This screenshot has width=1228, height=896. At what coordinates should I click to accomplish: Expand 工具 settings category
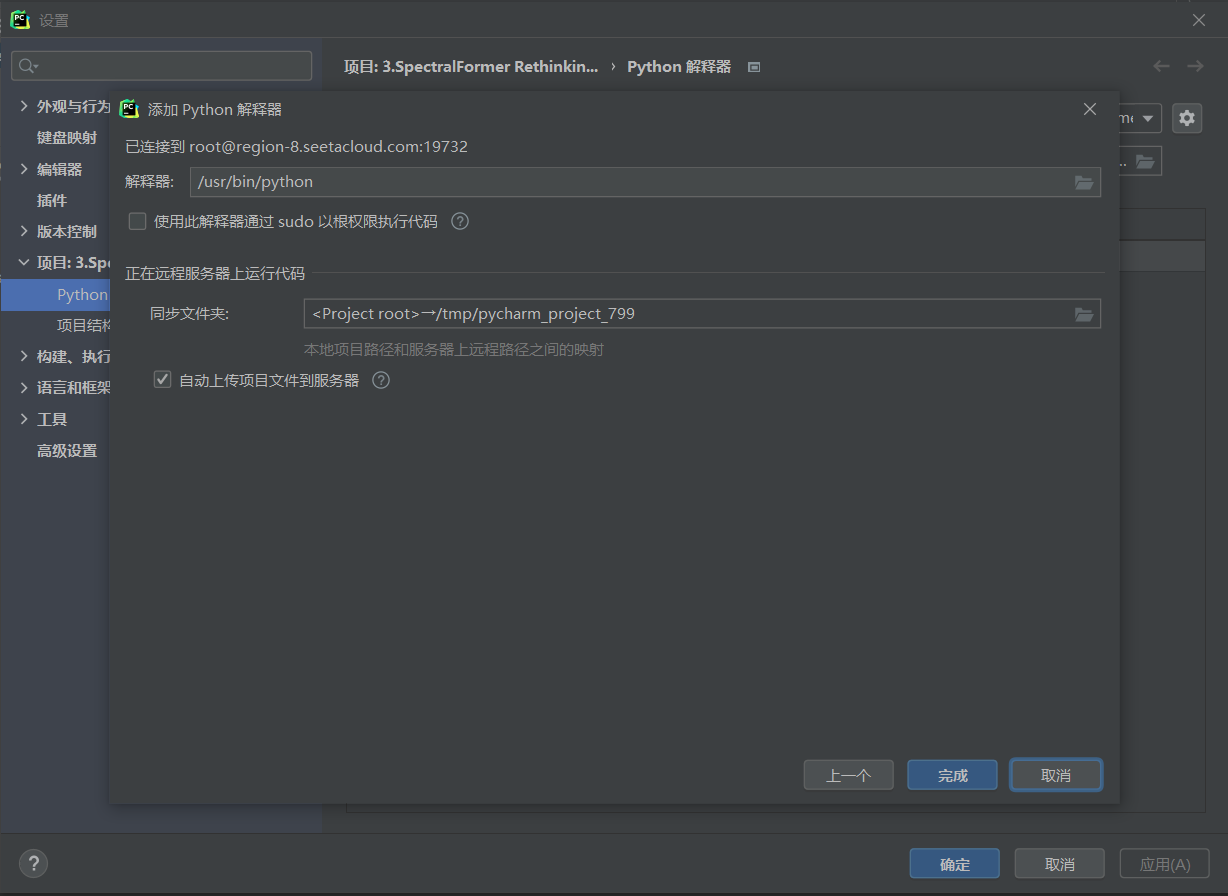pyautogui.click(x=25, y=419)
